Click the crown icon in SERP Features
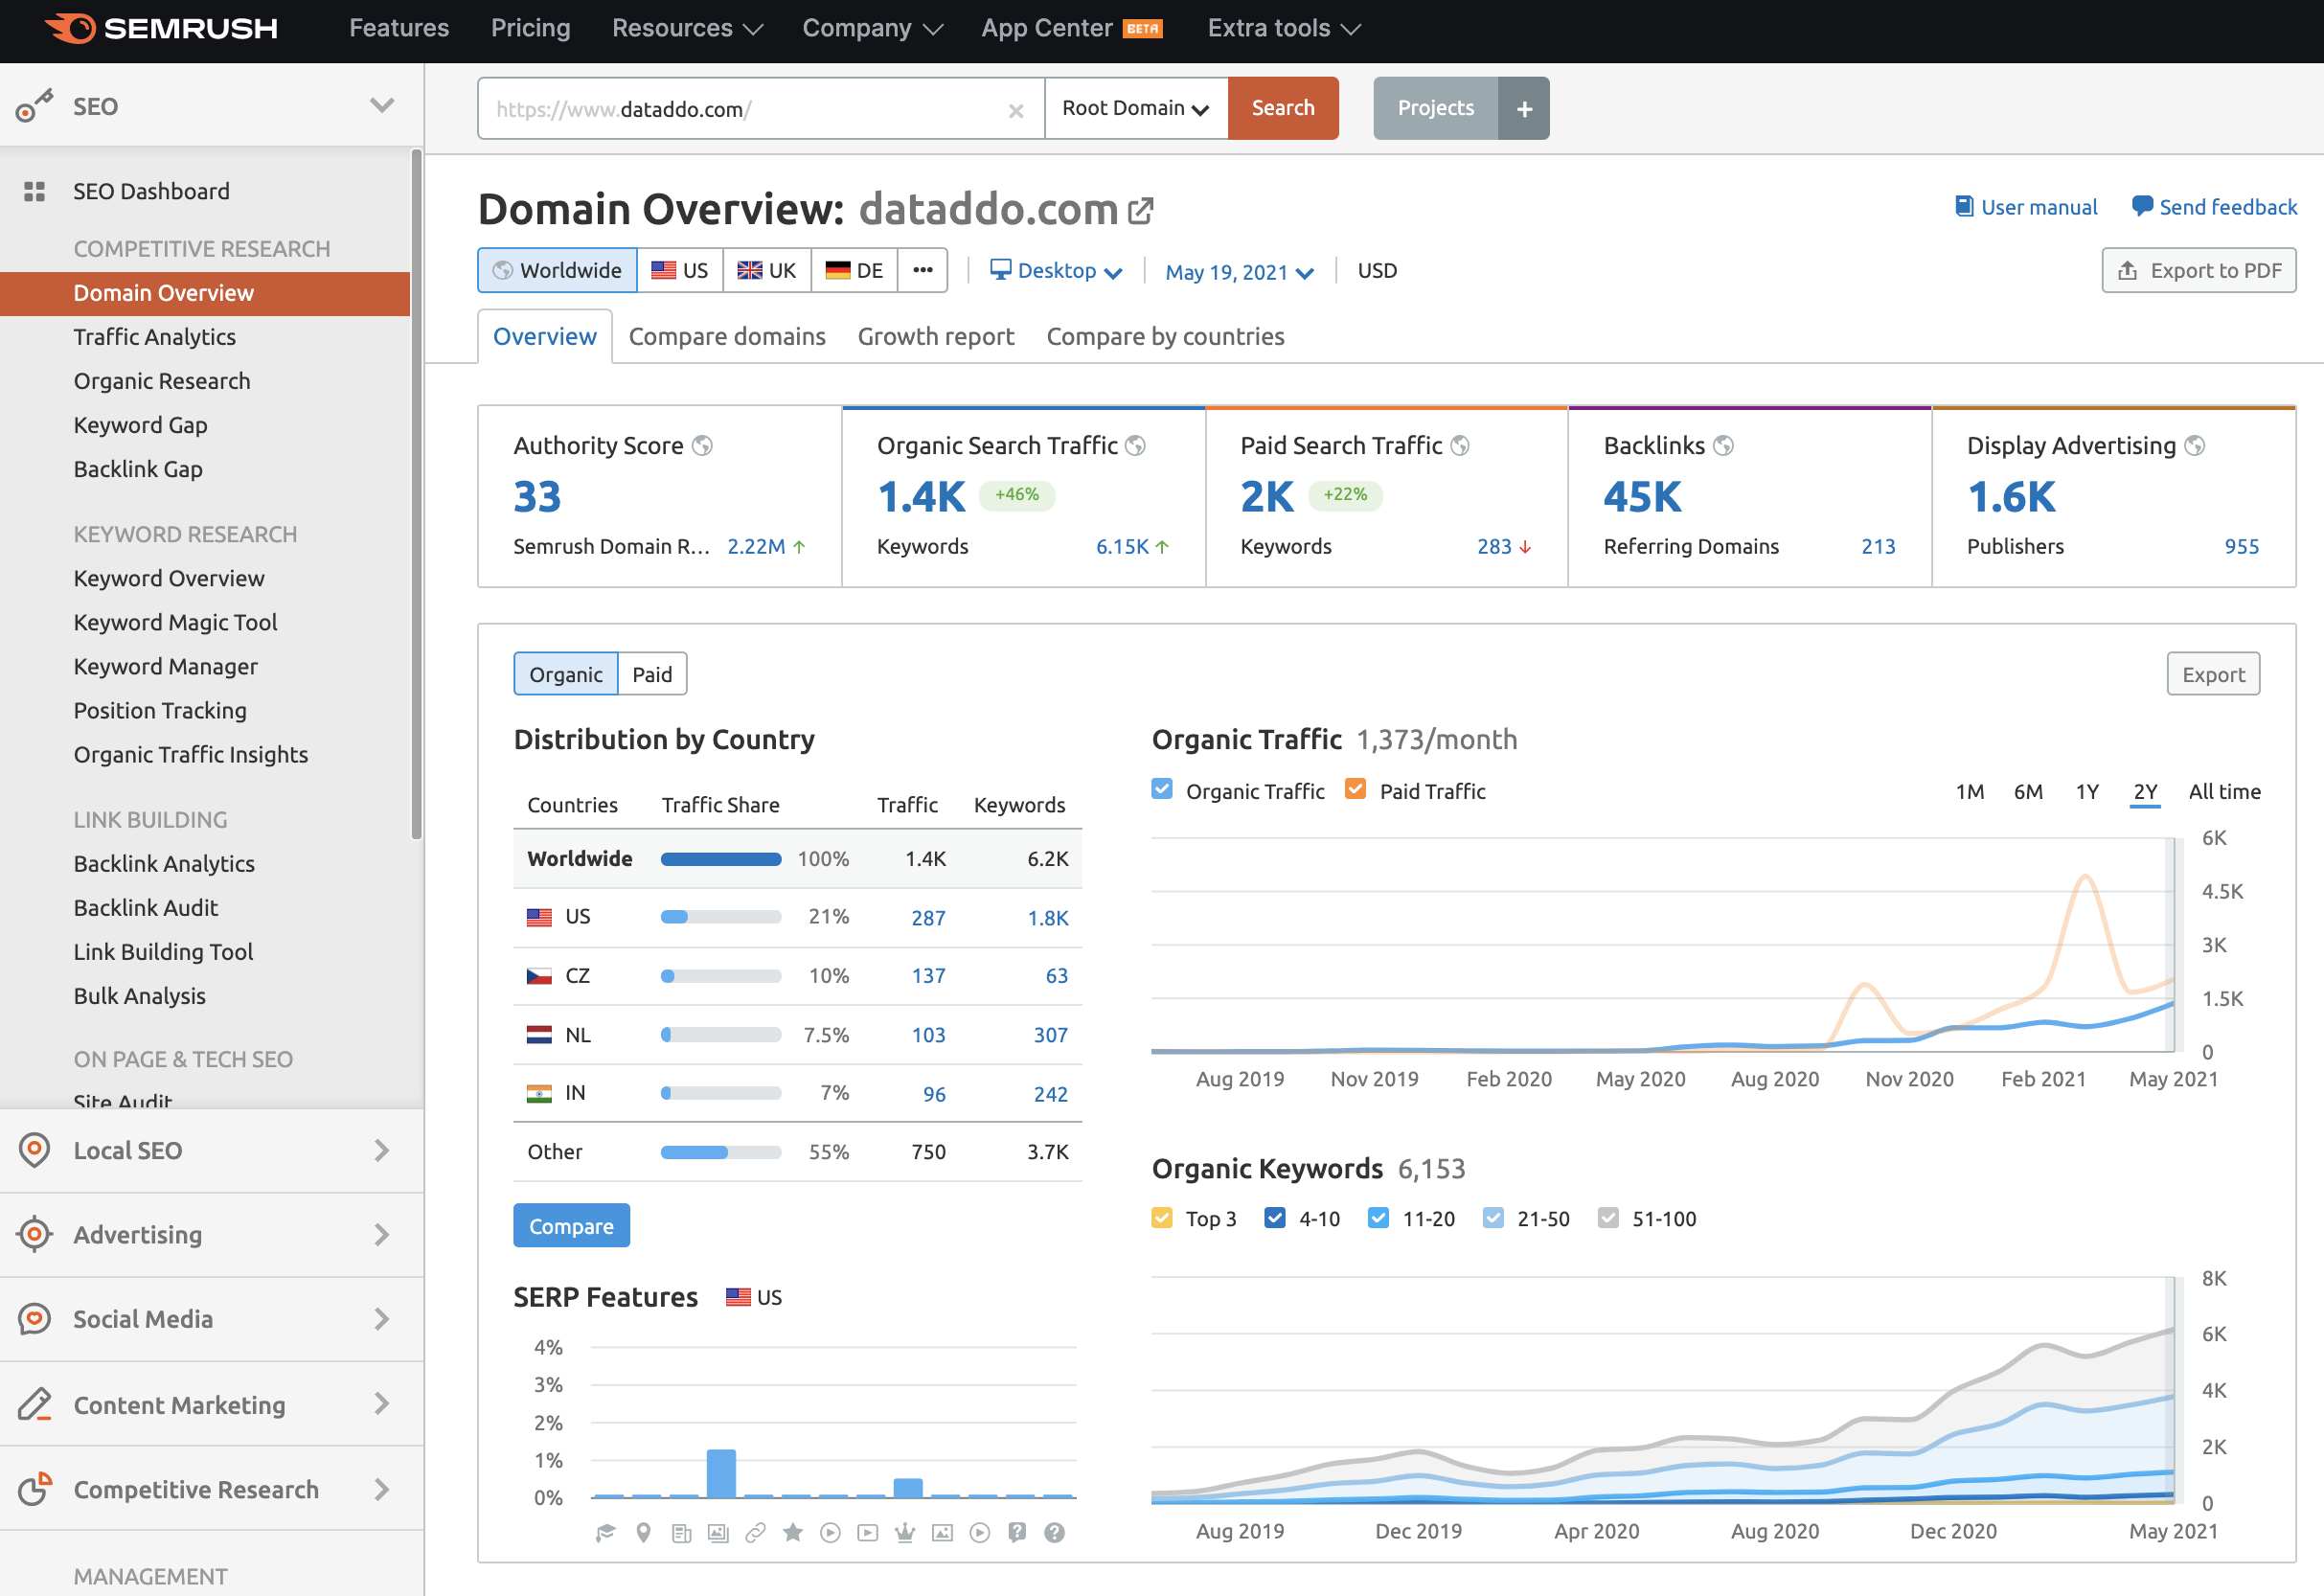 (x=905, y=1532)
